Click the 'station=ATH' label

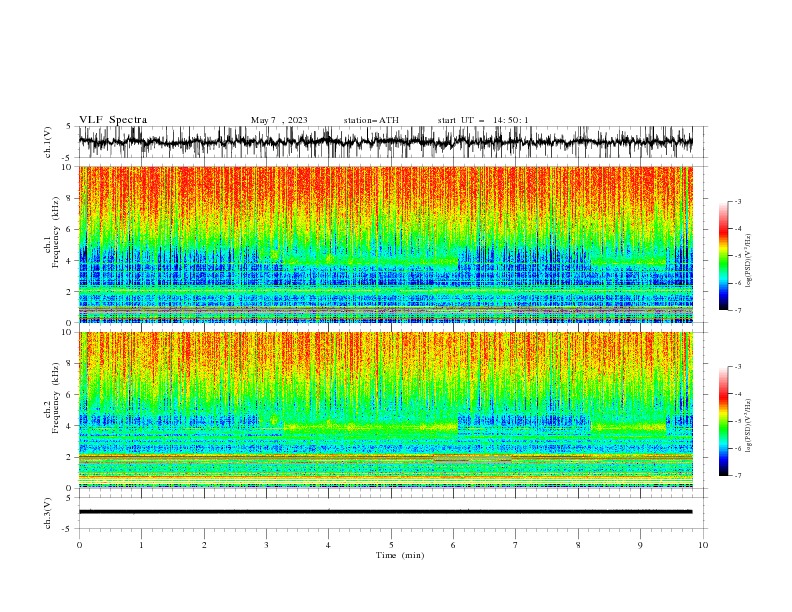(371, 120)
